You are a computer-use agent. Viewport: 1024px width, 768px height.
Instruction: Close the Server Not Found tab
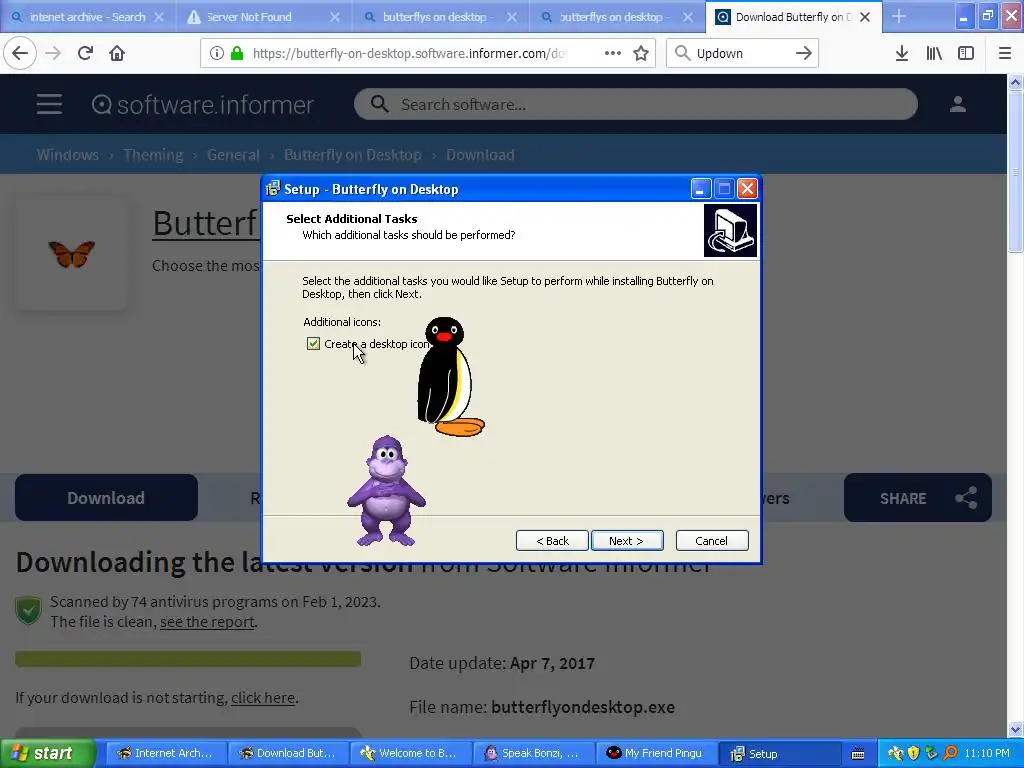pyautogui.click(x=335, y=17)
